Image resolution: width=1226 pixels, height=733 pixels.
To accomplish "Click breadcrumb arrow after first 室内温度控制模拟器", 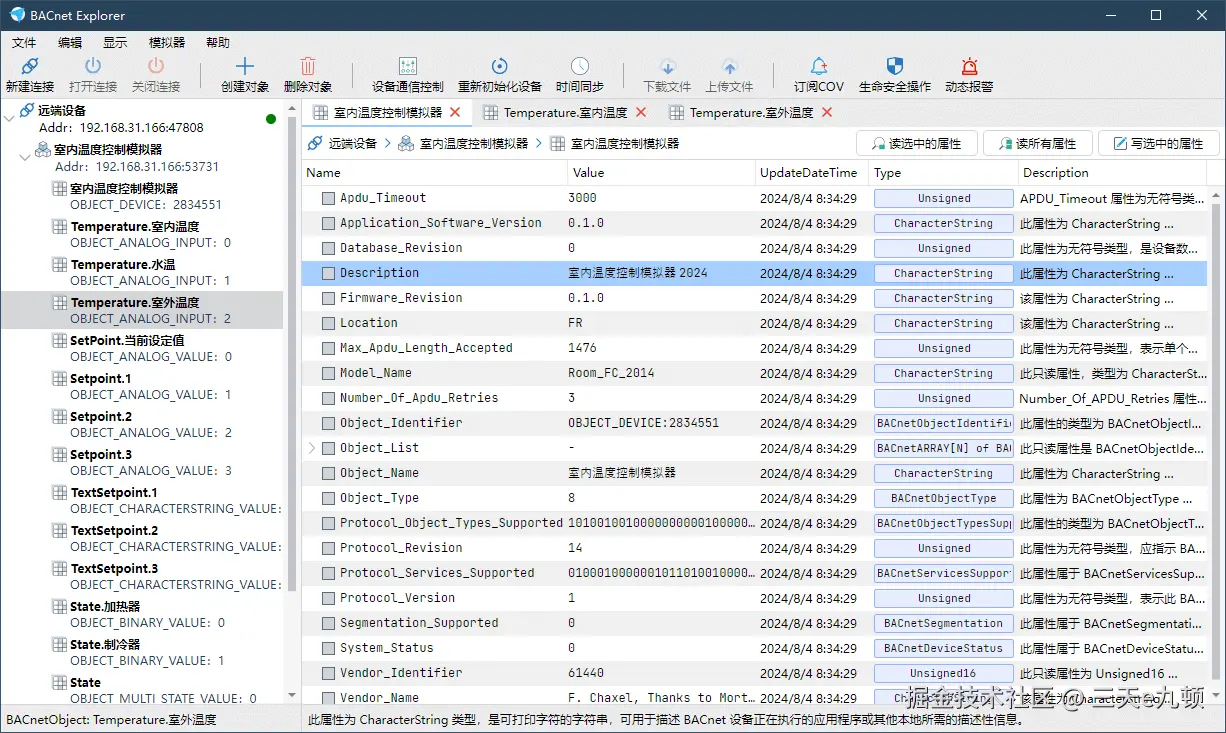I will point(538,143).
